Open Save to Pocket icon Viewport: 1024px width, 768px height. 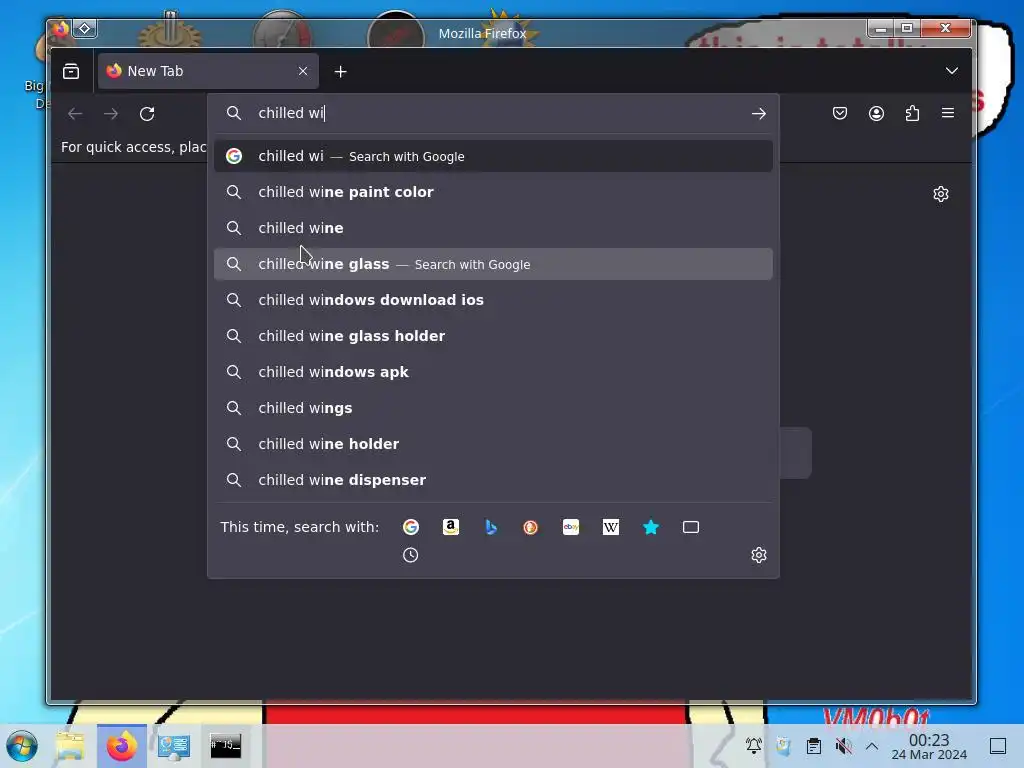click(840, 113)
